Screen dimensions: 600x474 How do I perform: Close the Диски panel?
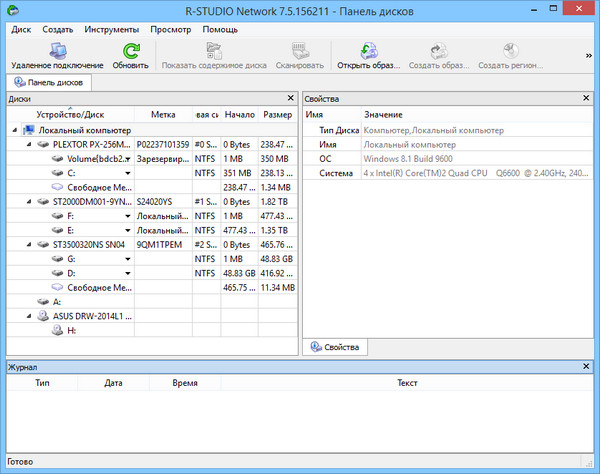coord(291,99)
